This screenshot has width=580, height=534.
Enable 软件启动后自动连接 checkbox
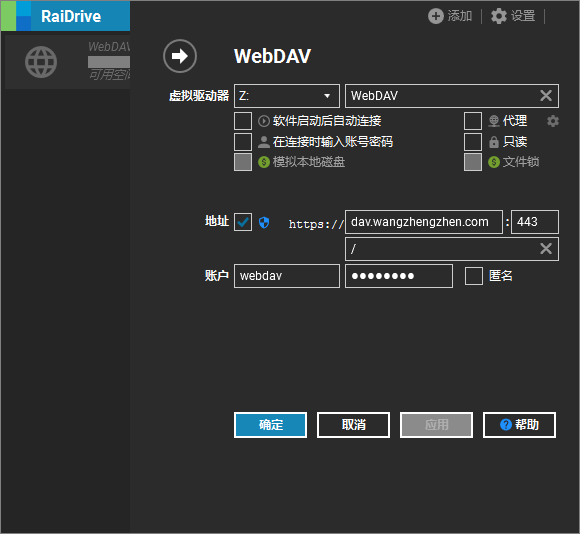click(243, 121)
